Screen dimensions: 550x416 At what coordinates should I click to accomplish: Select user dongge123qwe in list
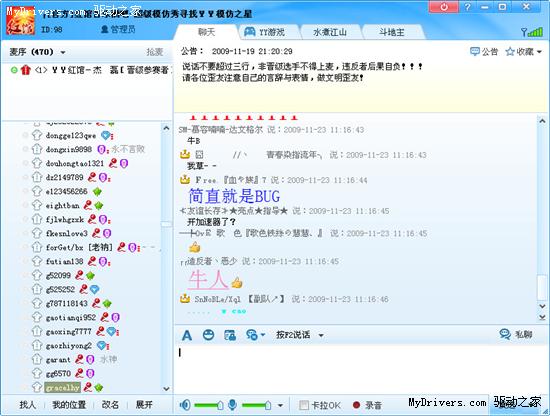click(x=71, y=135)
